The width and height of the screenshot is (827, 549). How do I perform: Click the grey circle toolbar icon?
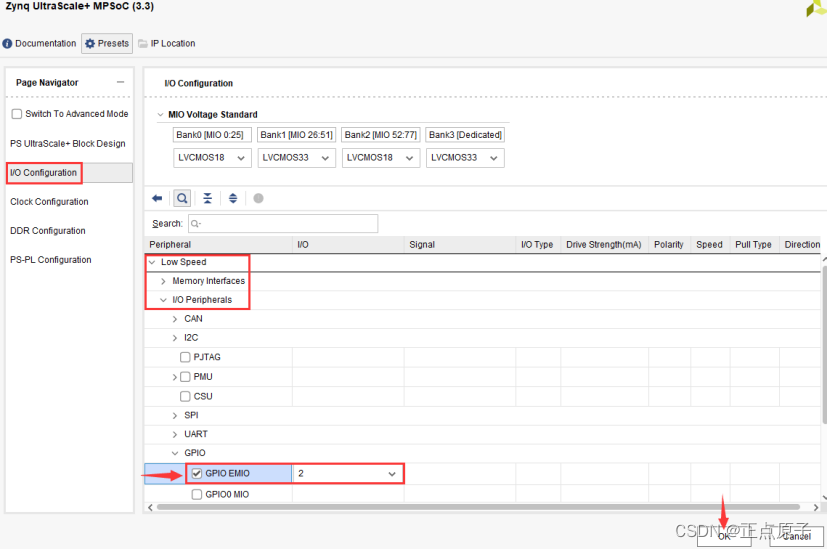click(258, 198)
